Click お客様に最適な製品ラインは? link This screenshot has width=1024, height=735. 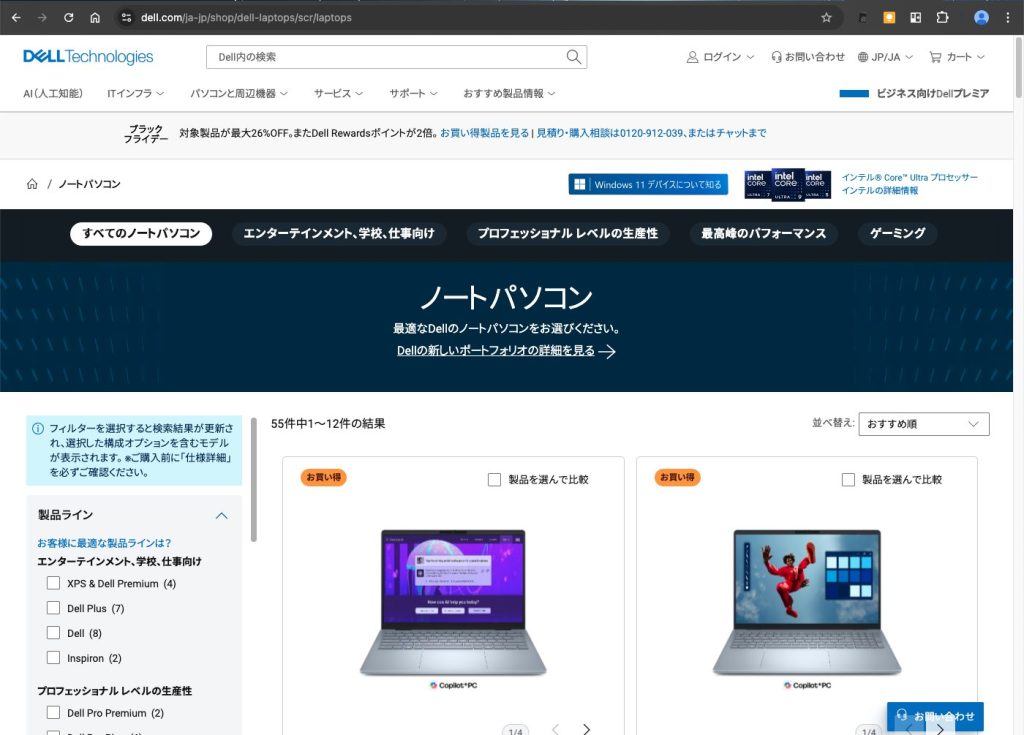point(104,543)
